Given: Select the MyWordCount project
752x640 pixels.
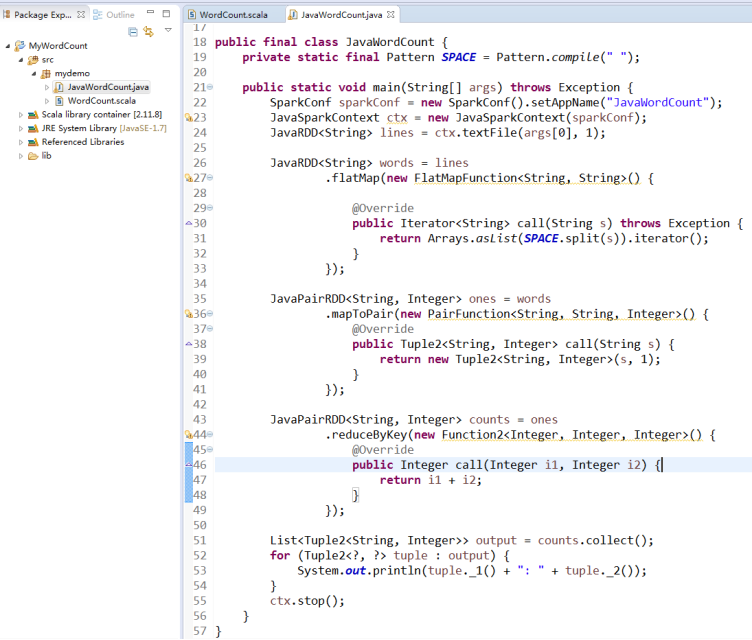Looking at the screenshot, I should click(58, 46).
